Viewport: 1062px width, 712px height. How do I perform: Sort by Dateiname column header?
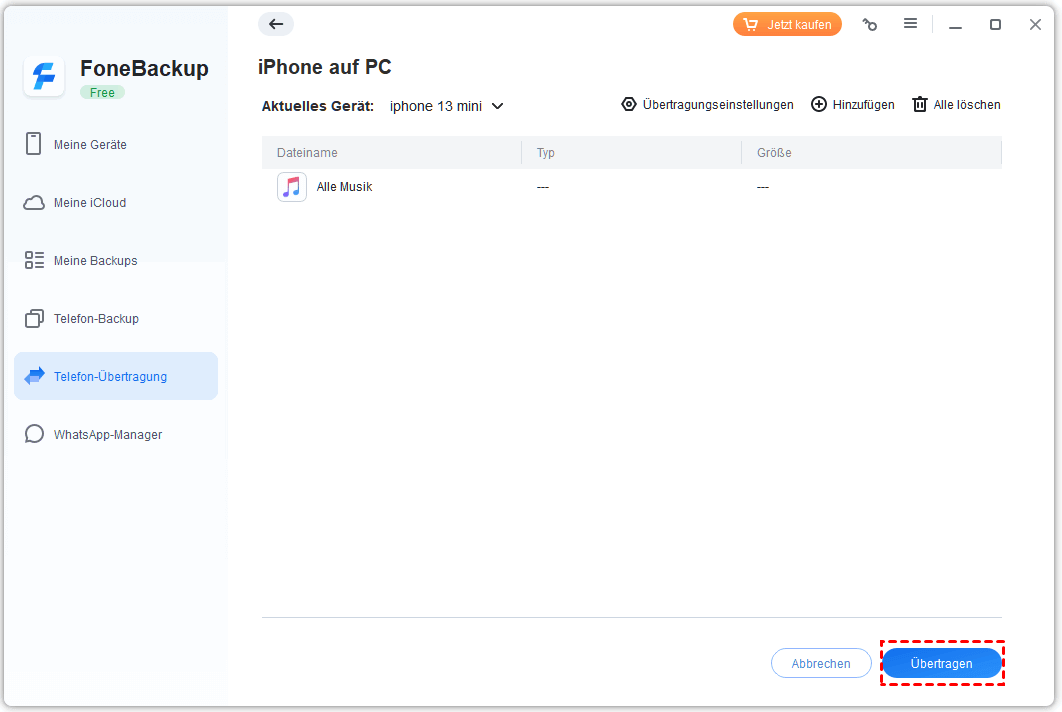tap(307, 153)
